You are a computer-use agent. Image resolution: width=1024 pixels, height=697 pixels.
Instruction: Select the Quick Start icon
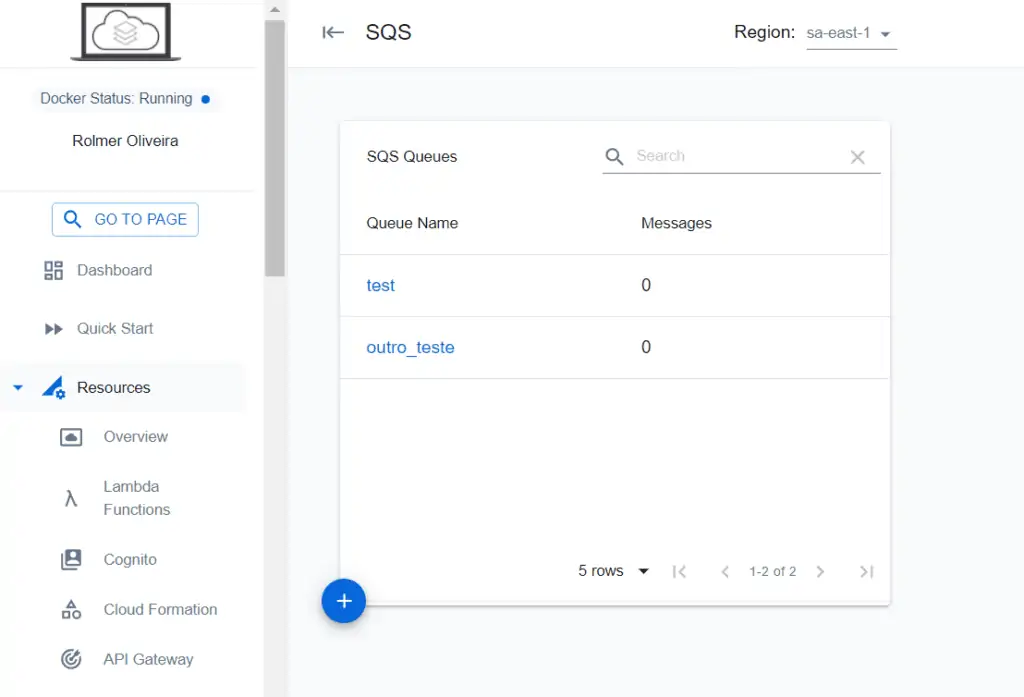[x=53, y=328]
